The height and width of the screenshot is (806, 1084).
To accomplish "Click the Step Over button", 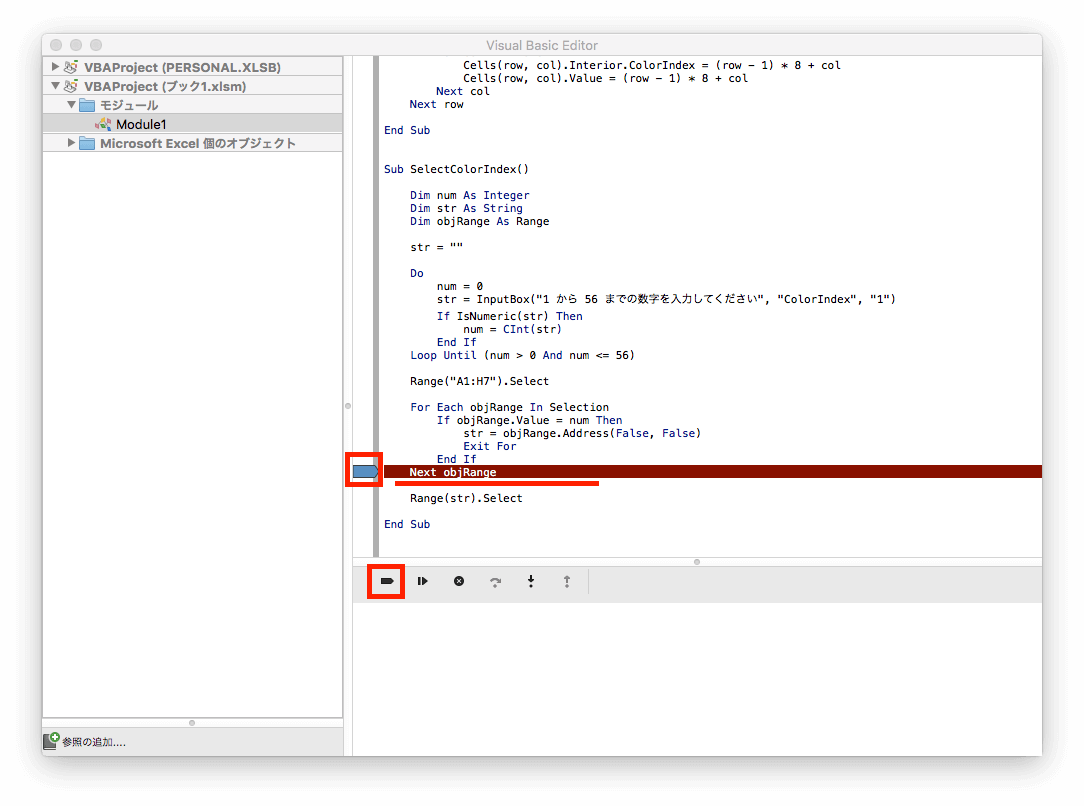I will click(495, 582).
